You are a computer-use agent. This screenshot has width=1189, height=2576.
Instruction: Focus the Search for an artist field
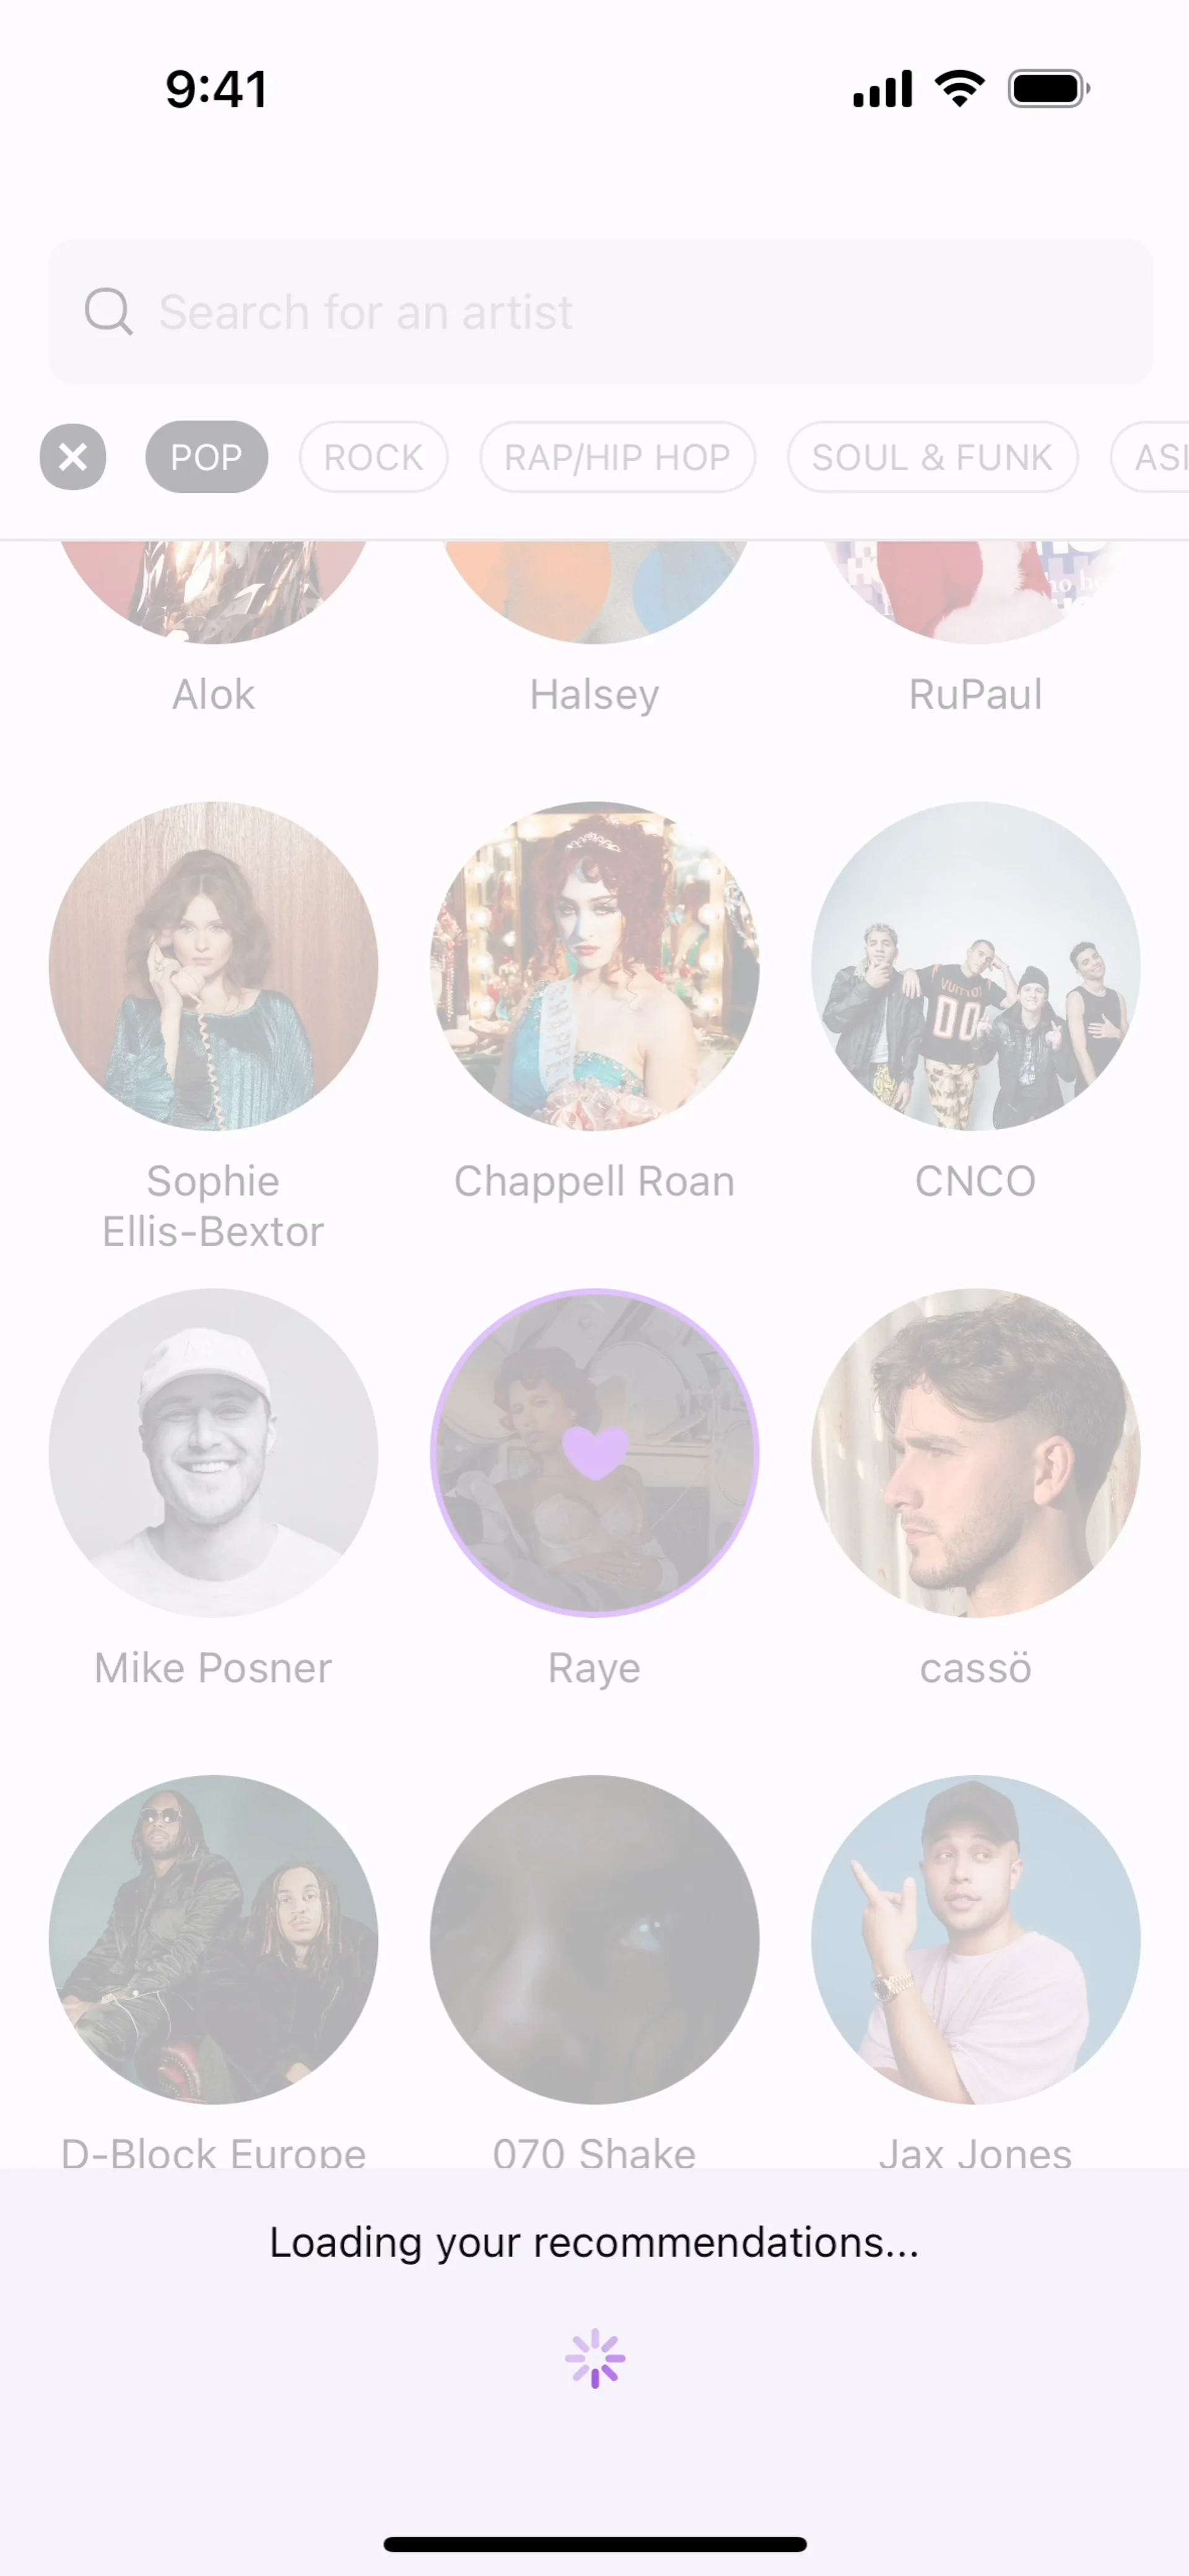point(601,312)
